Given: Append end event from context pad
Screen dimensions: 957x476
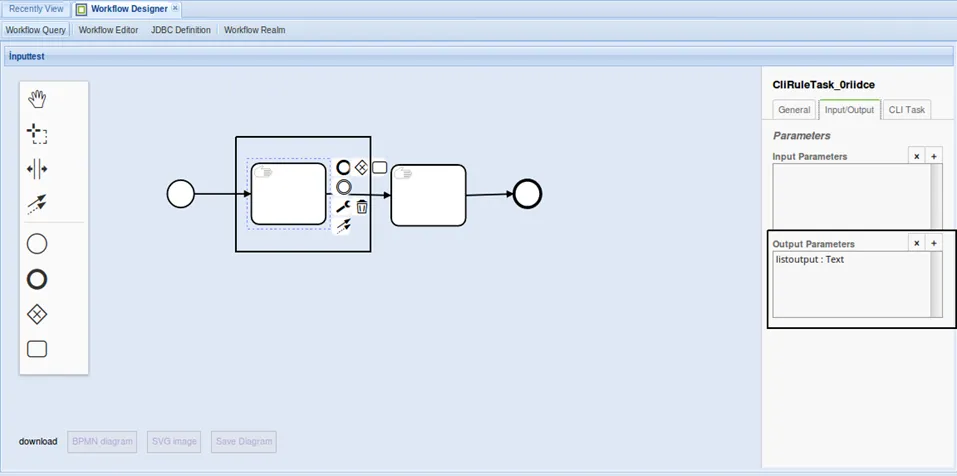Looking at the screenshot, I should coord(344,167).
